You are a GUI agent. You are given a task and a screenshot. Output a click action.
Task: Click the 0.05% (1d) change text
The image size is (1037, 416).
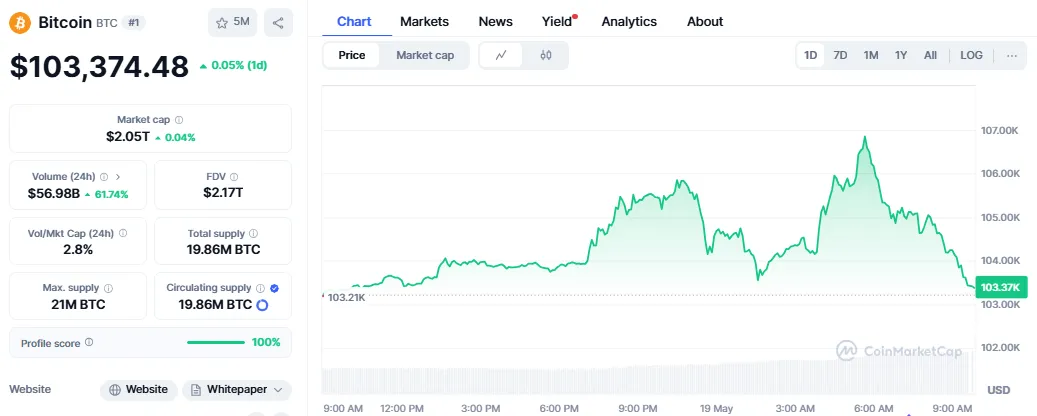(x=233, y=65)
